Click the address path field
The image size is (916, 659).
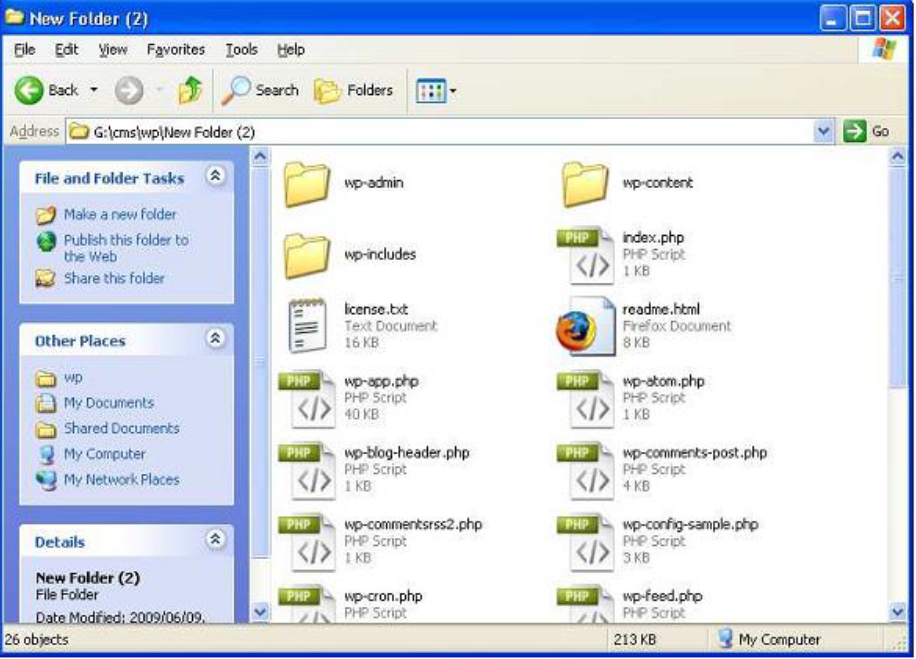[439, 132]
